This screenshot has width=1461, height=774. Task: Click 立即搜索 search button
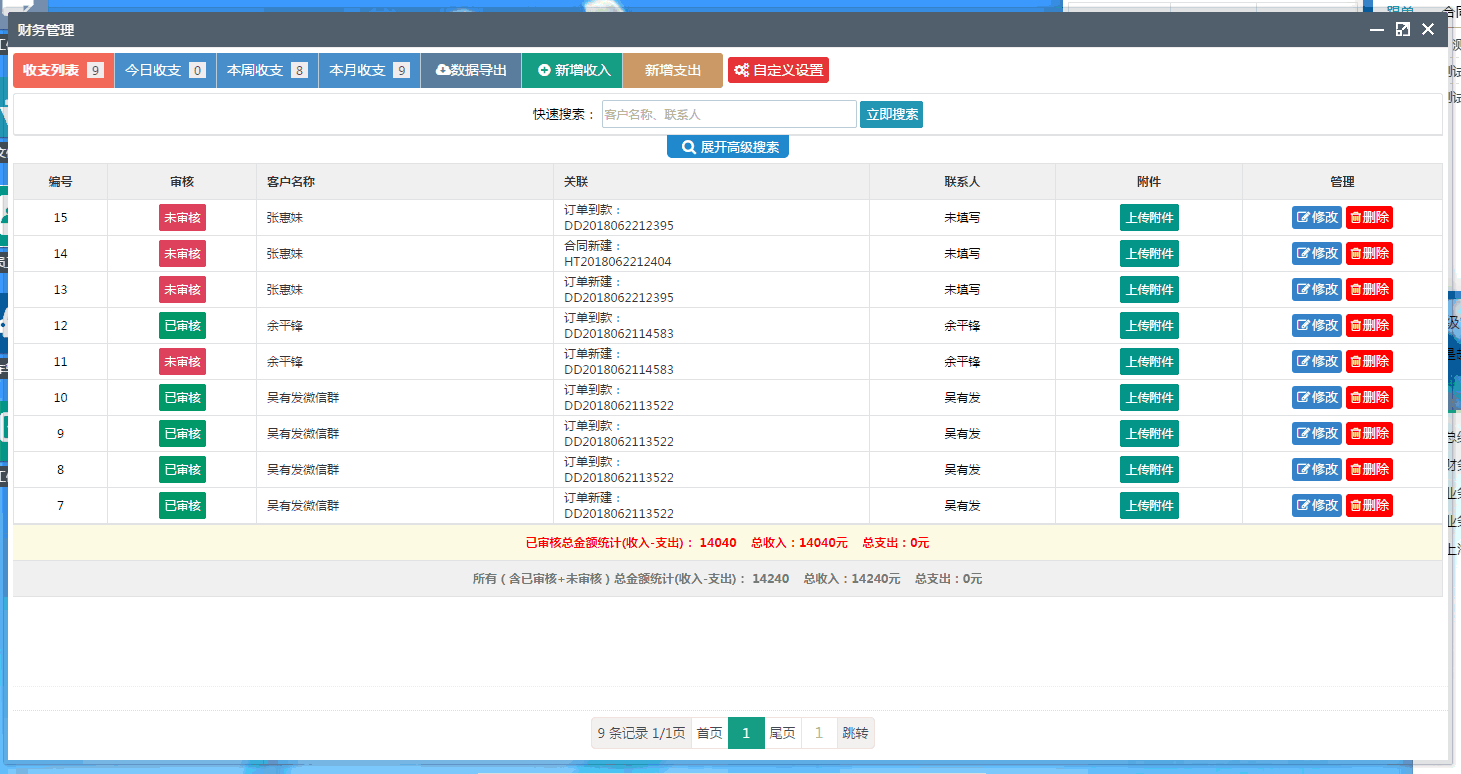(x=891, y=115)
